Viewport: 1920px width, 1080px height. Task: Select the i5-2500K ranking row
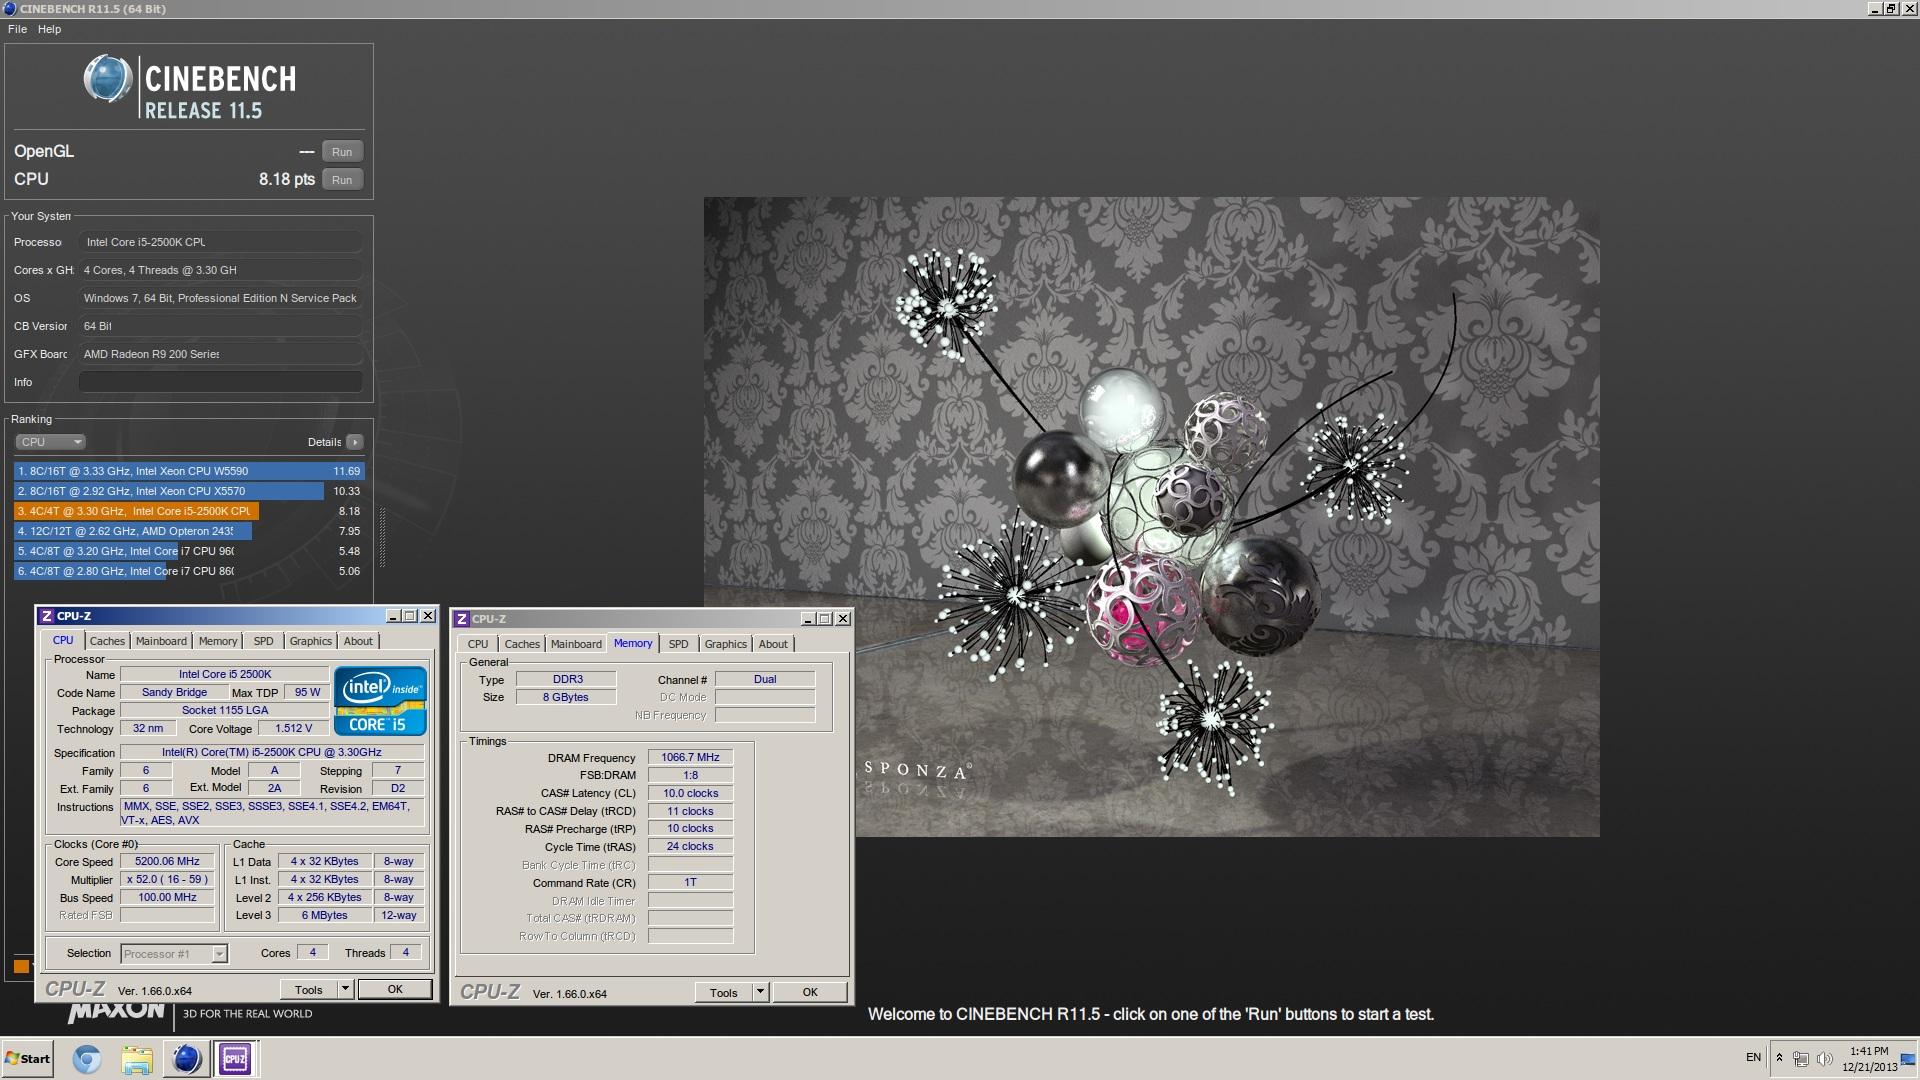[189, 511]
